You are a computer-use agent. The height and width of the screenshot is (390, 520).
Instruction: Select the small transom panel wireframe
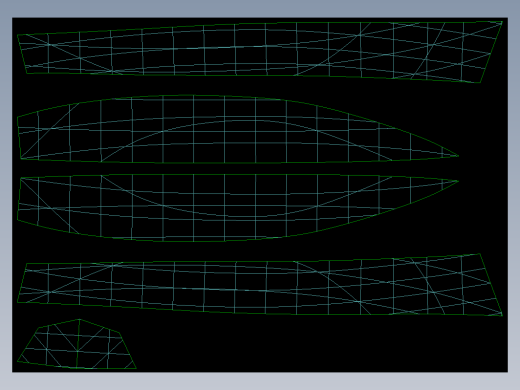tap(77, 344)
